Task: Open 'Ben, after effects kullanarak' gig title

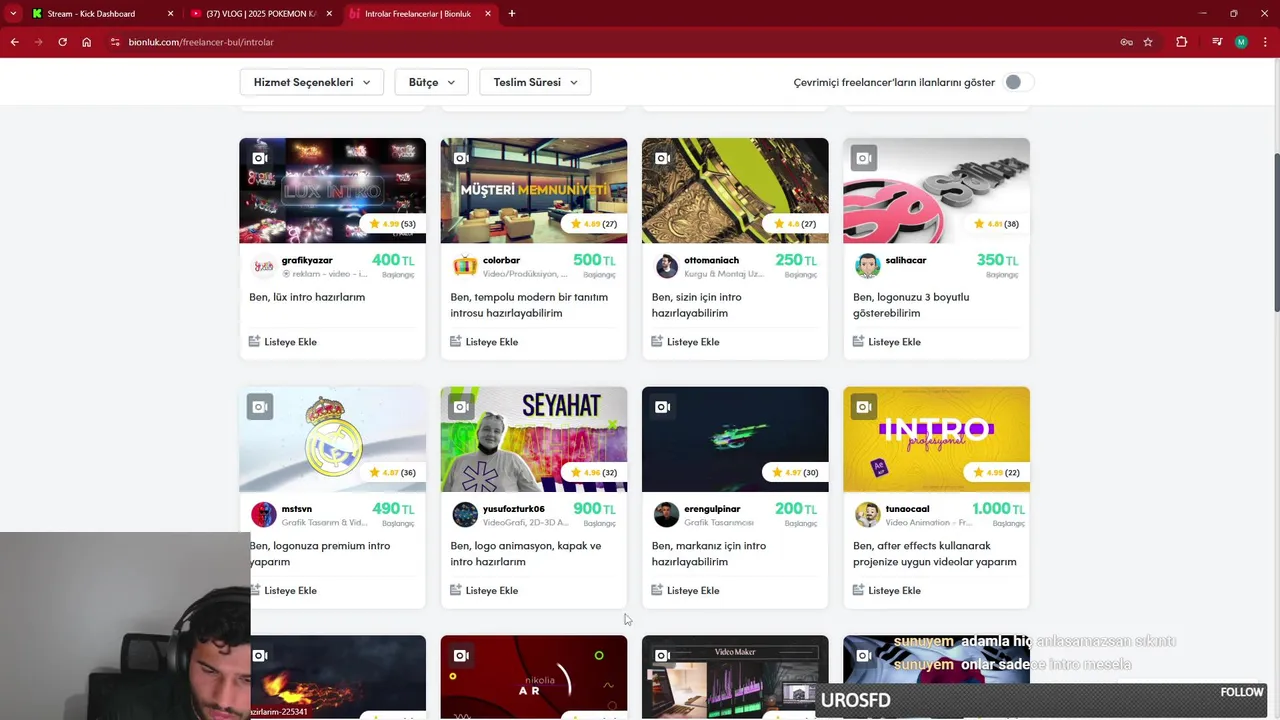Action: point(934,554)
